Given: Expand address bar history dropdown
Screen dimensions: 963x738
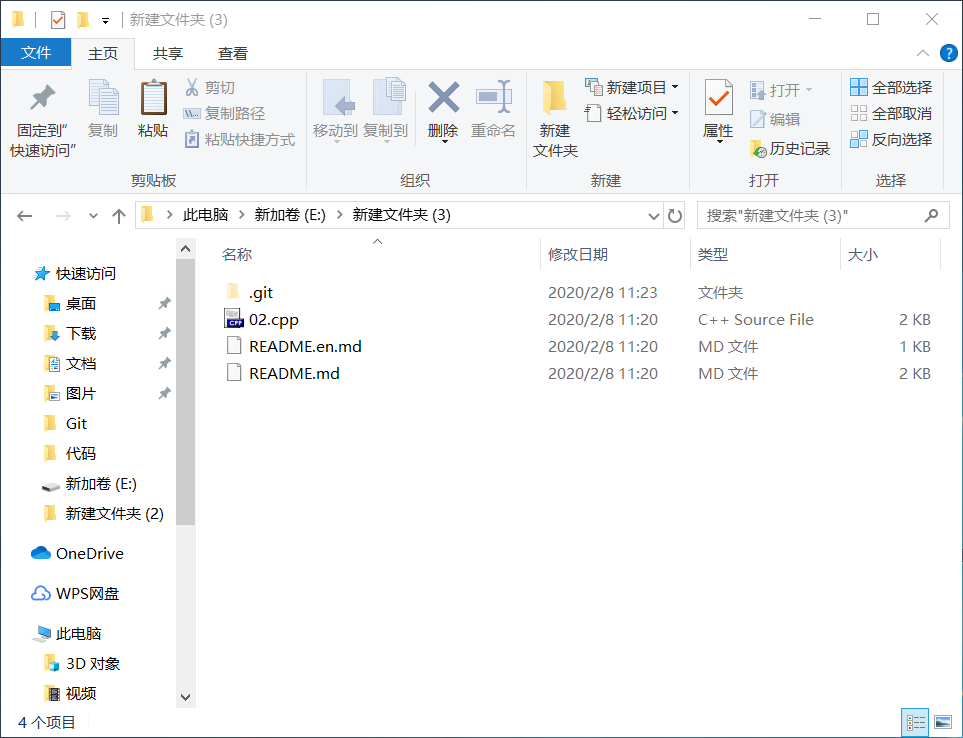Looking at the screenshot, I should [x=654, y=216].
